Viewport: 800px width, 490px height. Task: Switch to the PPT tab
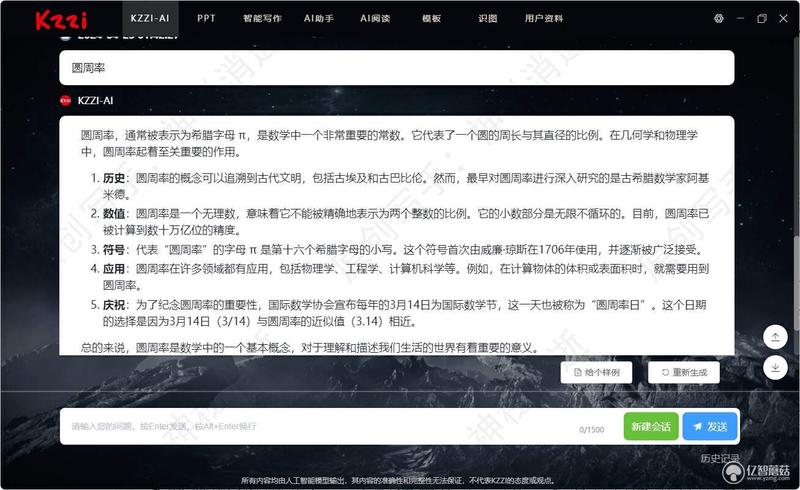point(206,18)
